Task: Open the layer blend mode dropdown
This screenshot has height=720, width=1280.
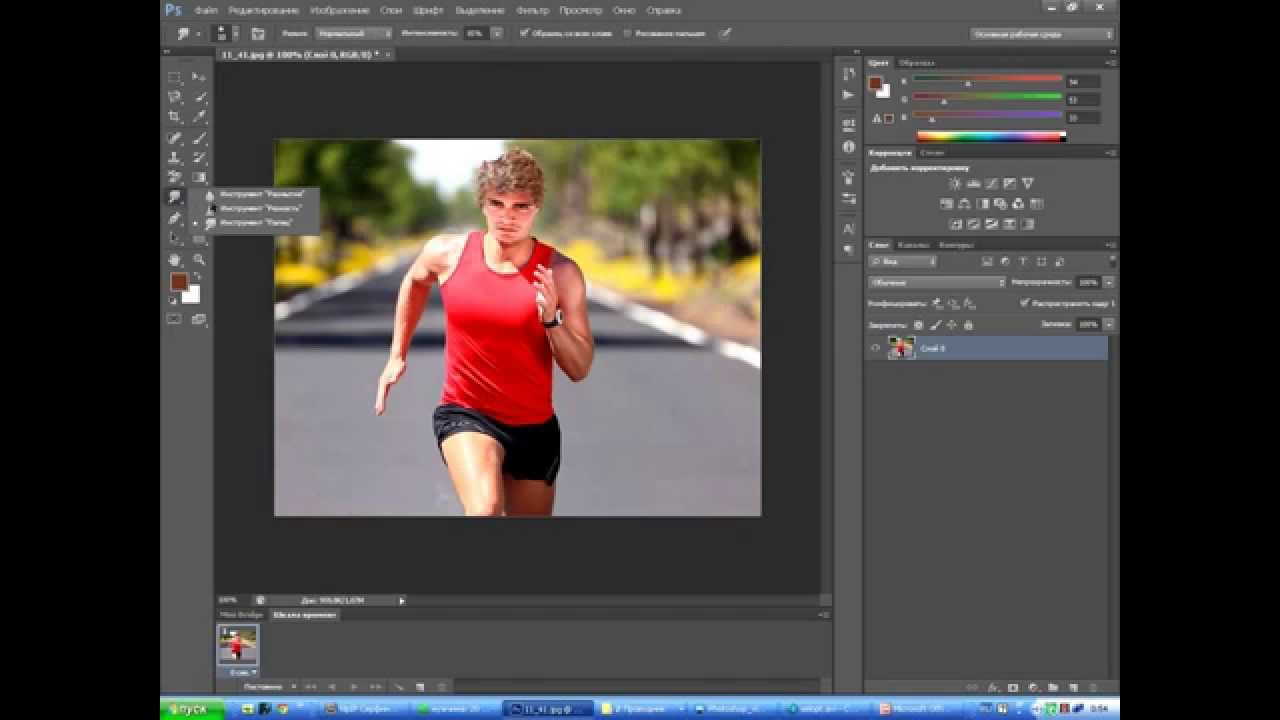Action: (937, 282)
